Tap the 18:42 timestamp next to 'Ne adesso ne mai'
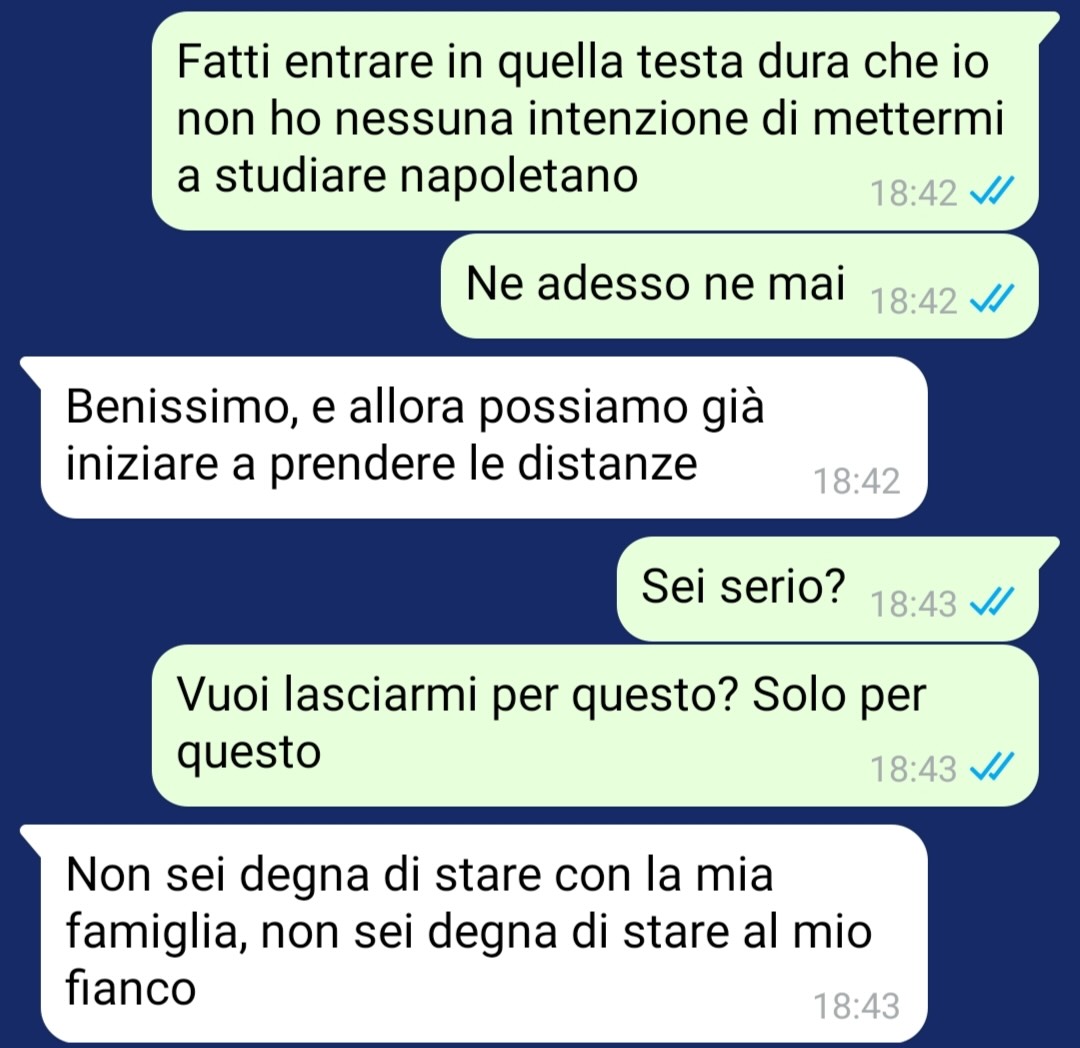Viewport: 1080px width, 1048px height. 914,301
